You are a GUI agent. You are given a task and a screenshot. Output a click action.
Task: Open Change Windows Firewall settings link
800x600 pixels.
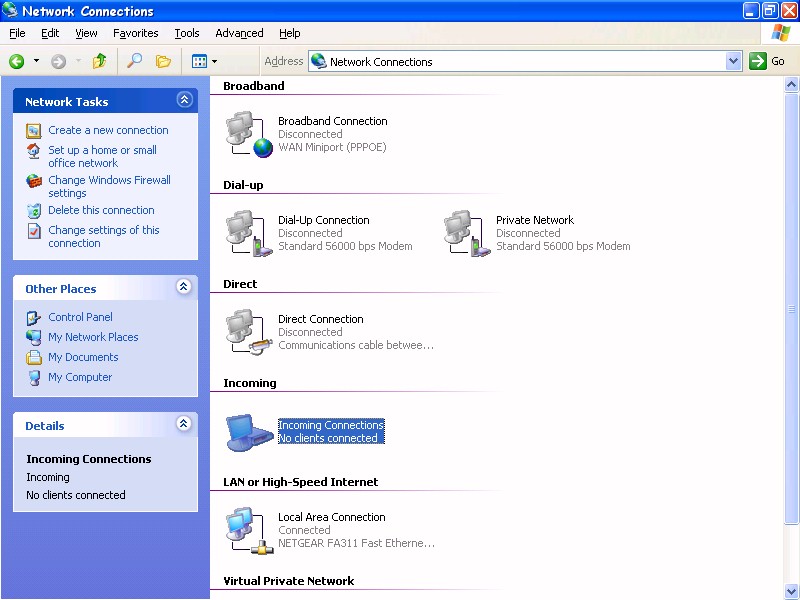click(109, 187)
